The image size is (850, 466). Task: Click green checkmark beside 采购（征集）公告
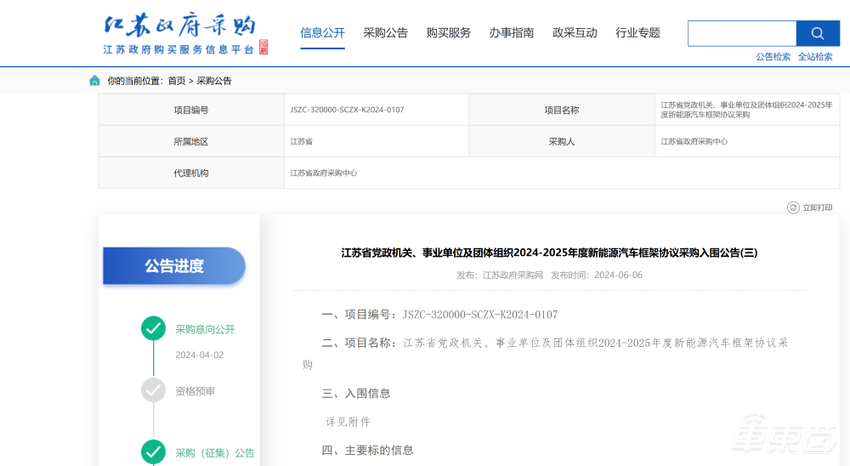pos(153,452)
